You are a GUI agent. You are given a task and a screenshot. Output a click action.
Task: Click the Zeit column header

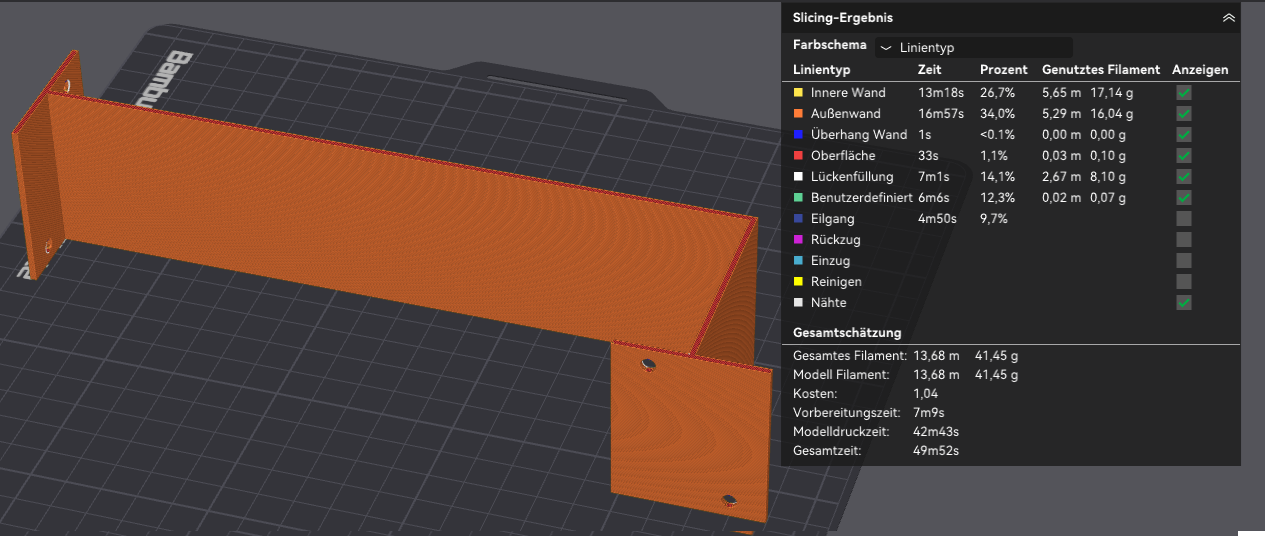point(930,70)
